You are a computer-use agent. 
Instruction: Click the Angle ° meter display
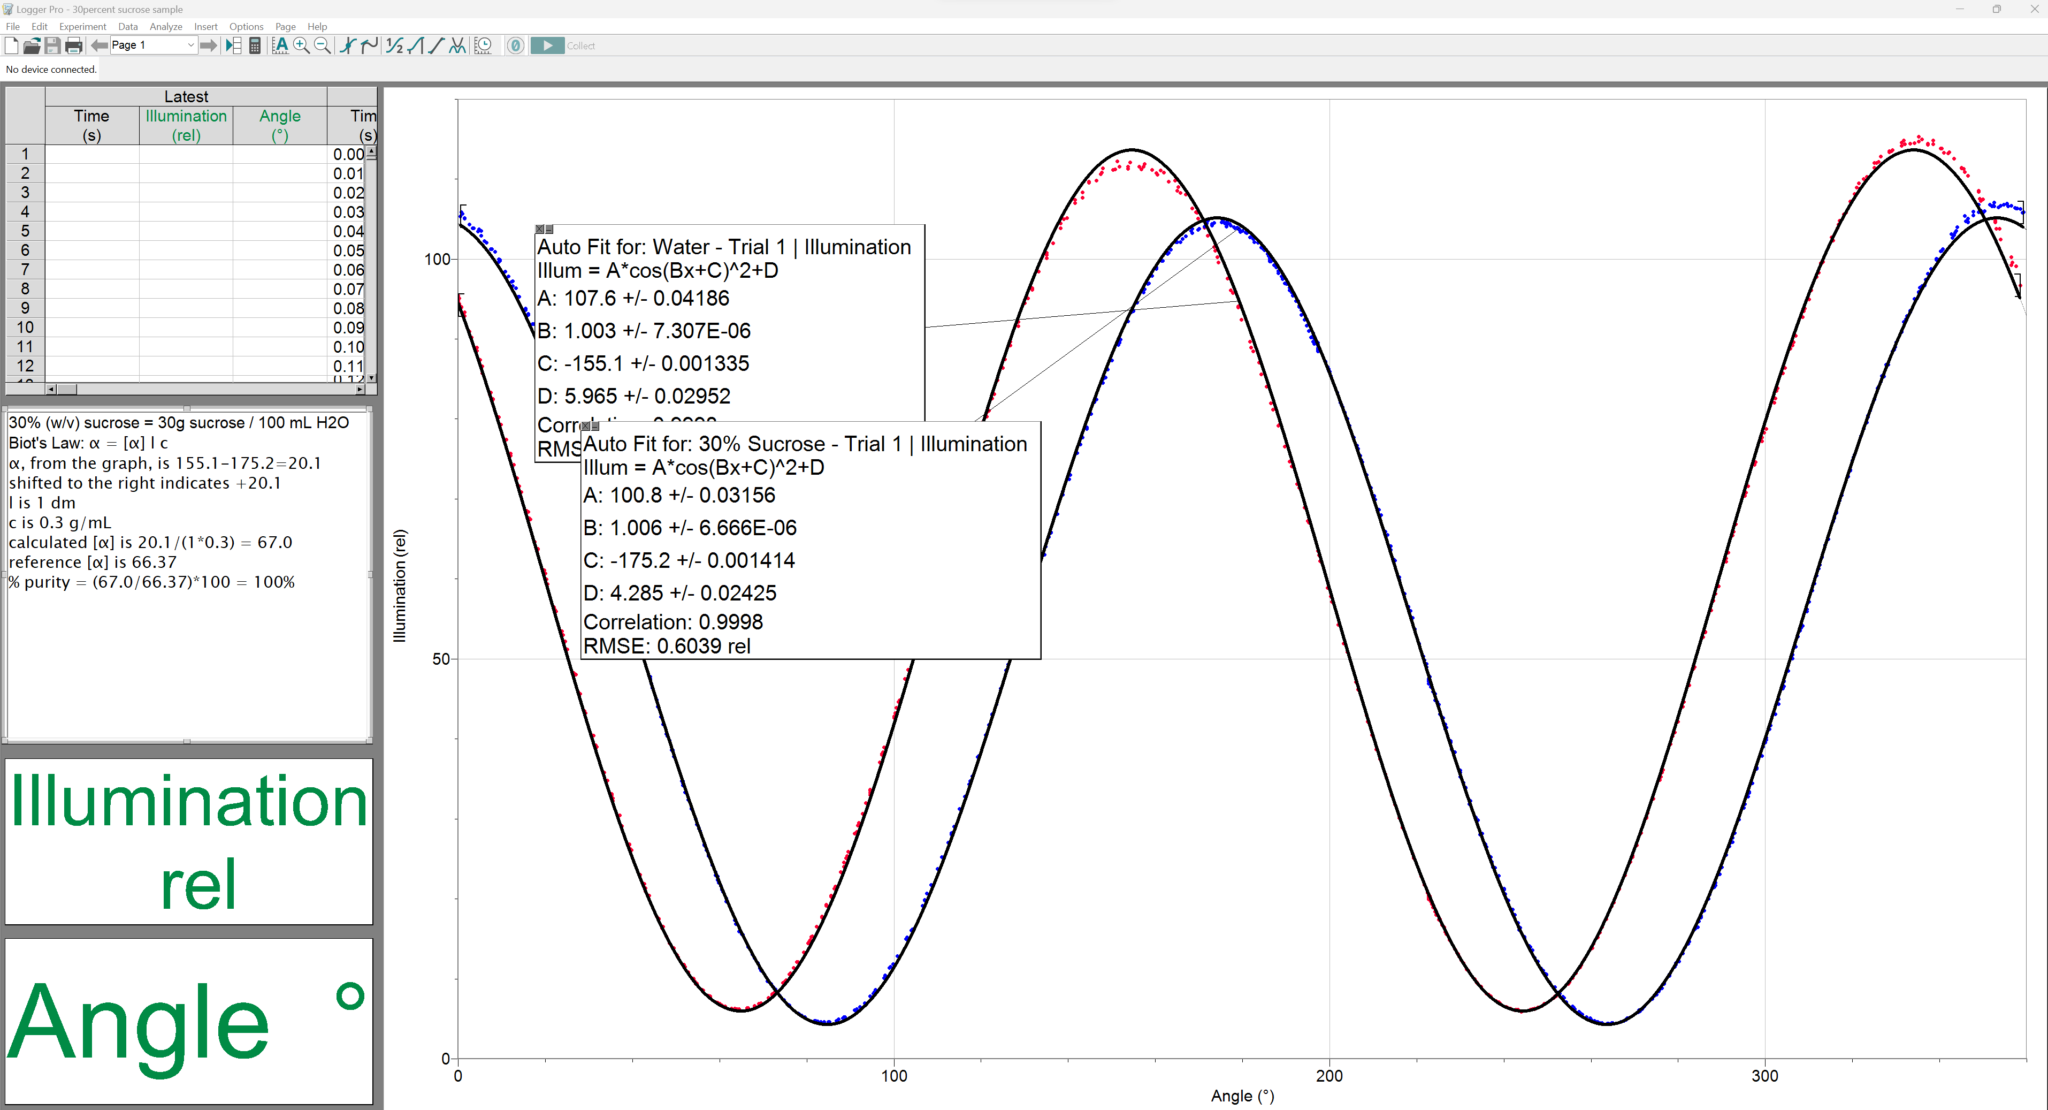click(x=189, y=1021)
